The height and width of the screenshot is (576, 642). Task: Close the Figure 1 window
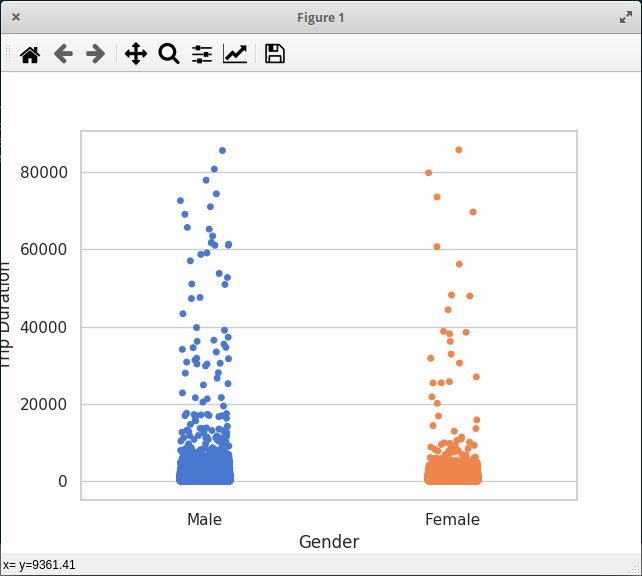click(16, 17)
